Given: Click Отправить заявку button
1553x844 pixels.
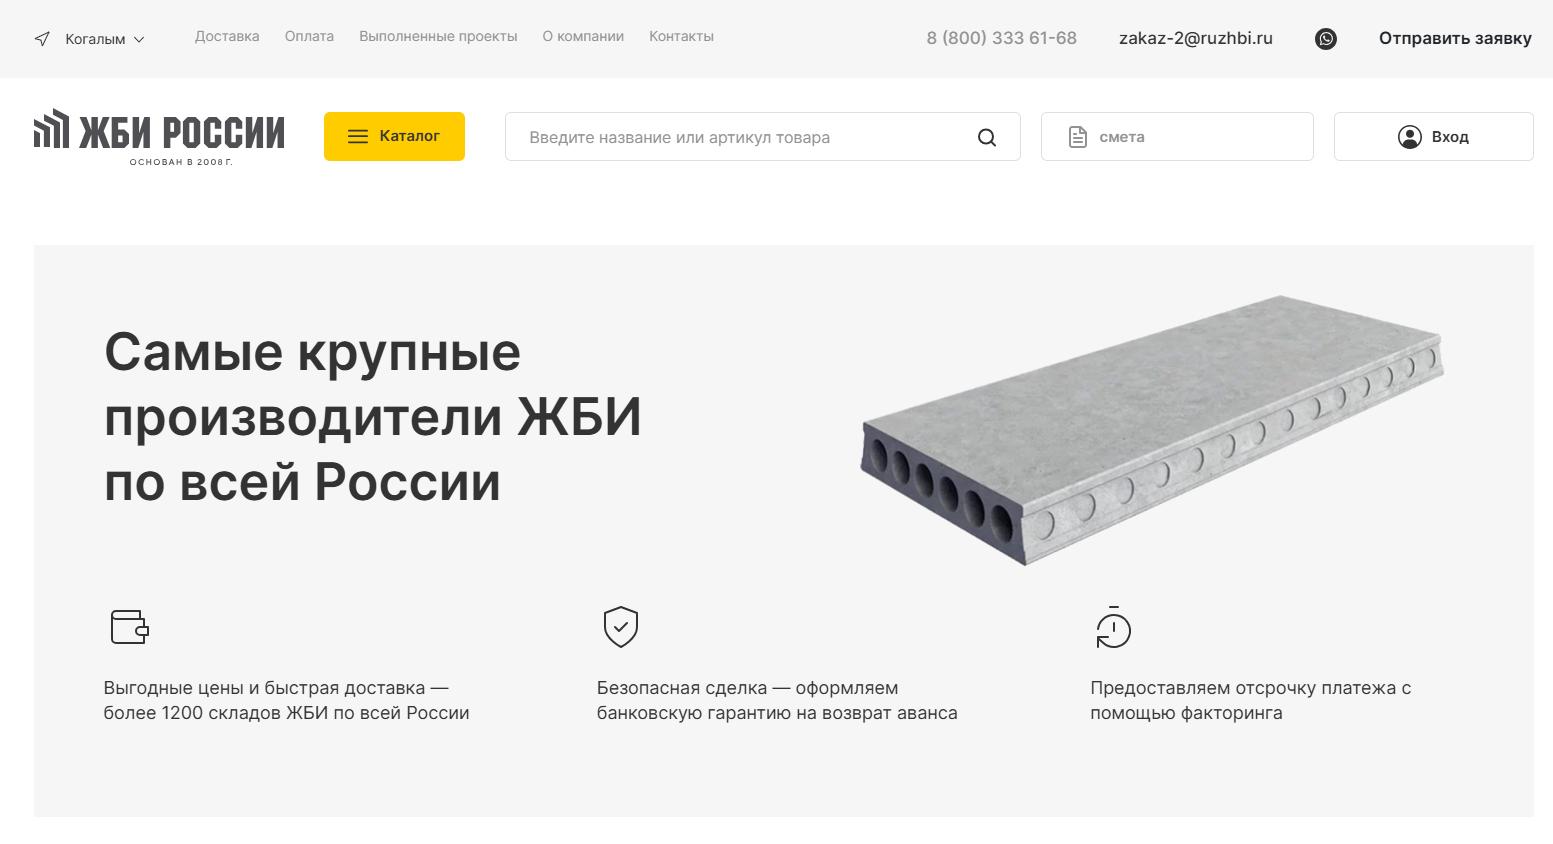Looking at the screenshot, I should click(1455, 38).
